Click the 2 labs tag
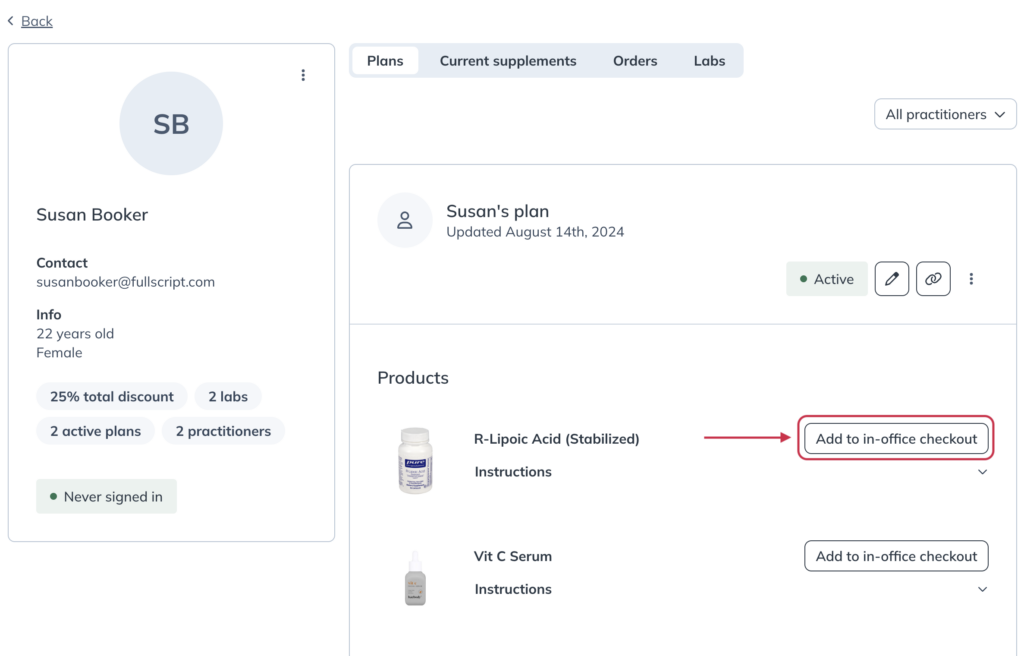1024x656 pixels. point(228,397)
